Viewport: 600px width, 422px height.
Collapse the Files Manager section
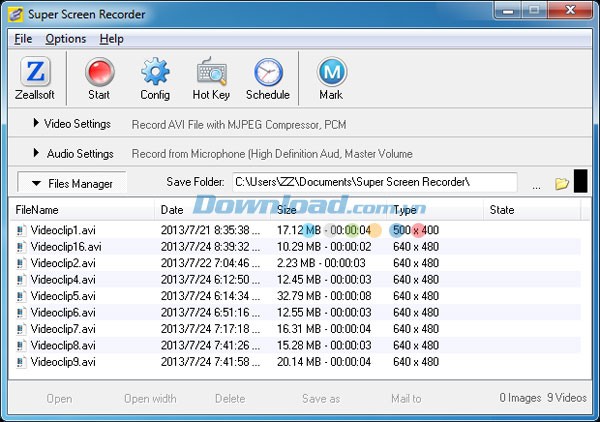[72, 183]
